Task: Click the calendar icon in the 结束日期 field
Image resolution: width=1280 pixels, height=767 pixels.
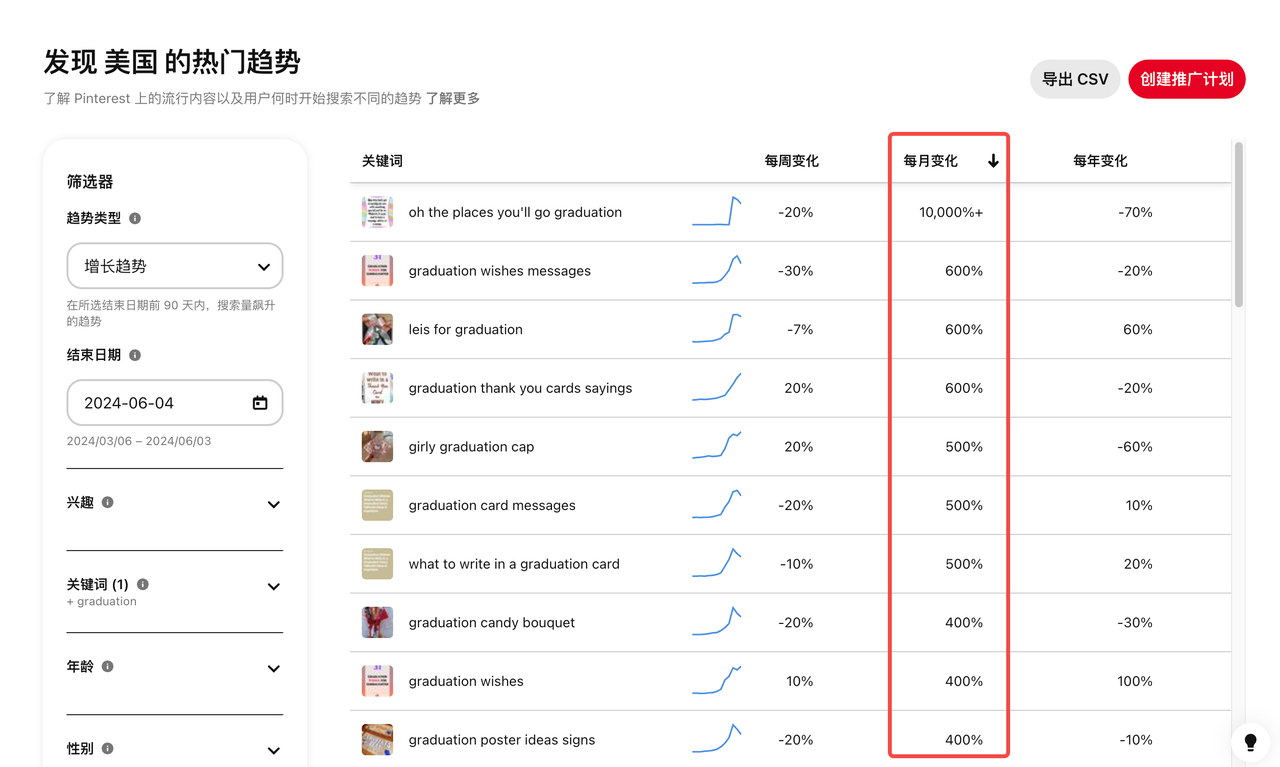Action: tap(259, 402)
